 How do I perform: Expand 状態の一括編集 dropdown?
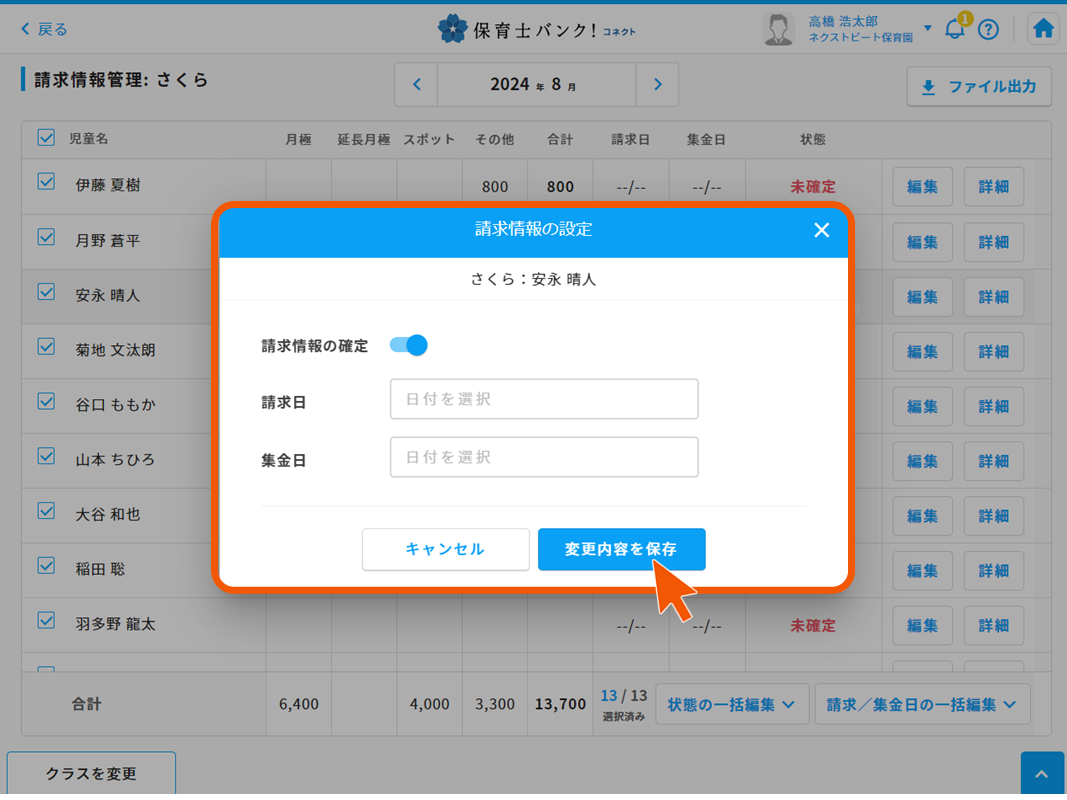tap(731, 704)
